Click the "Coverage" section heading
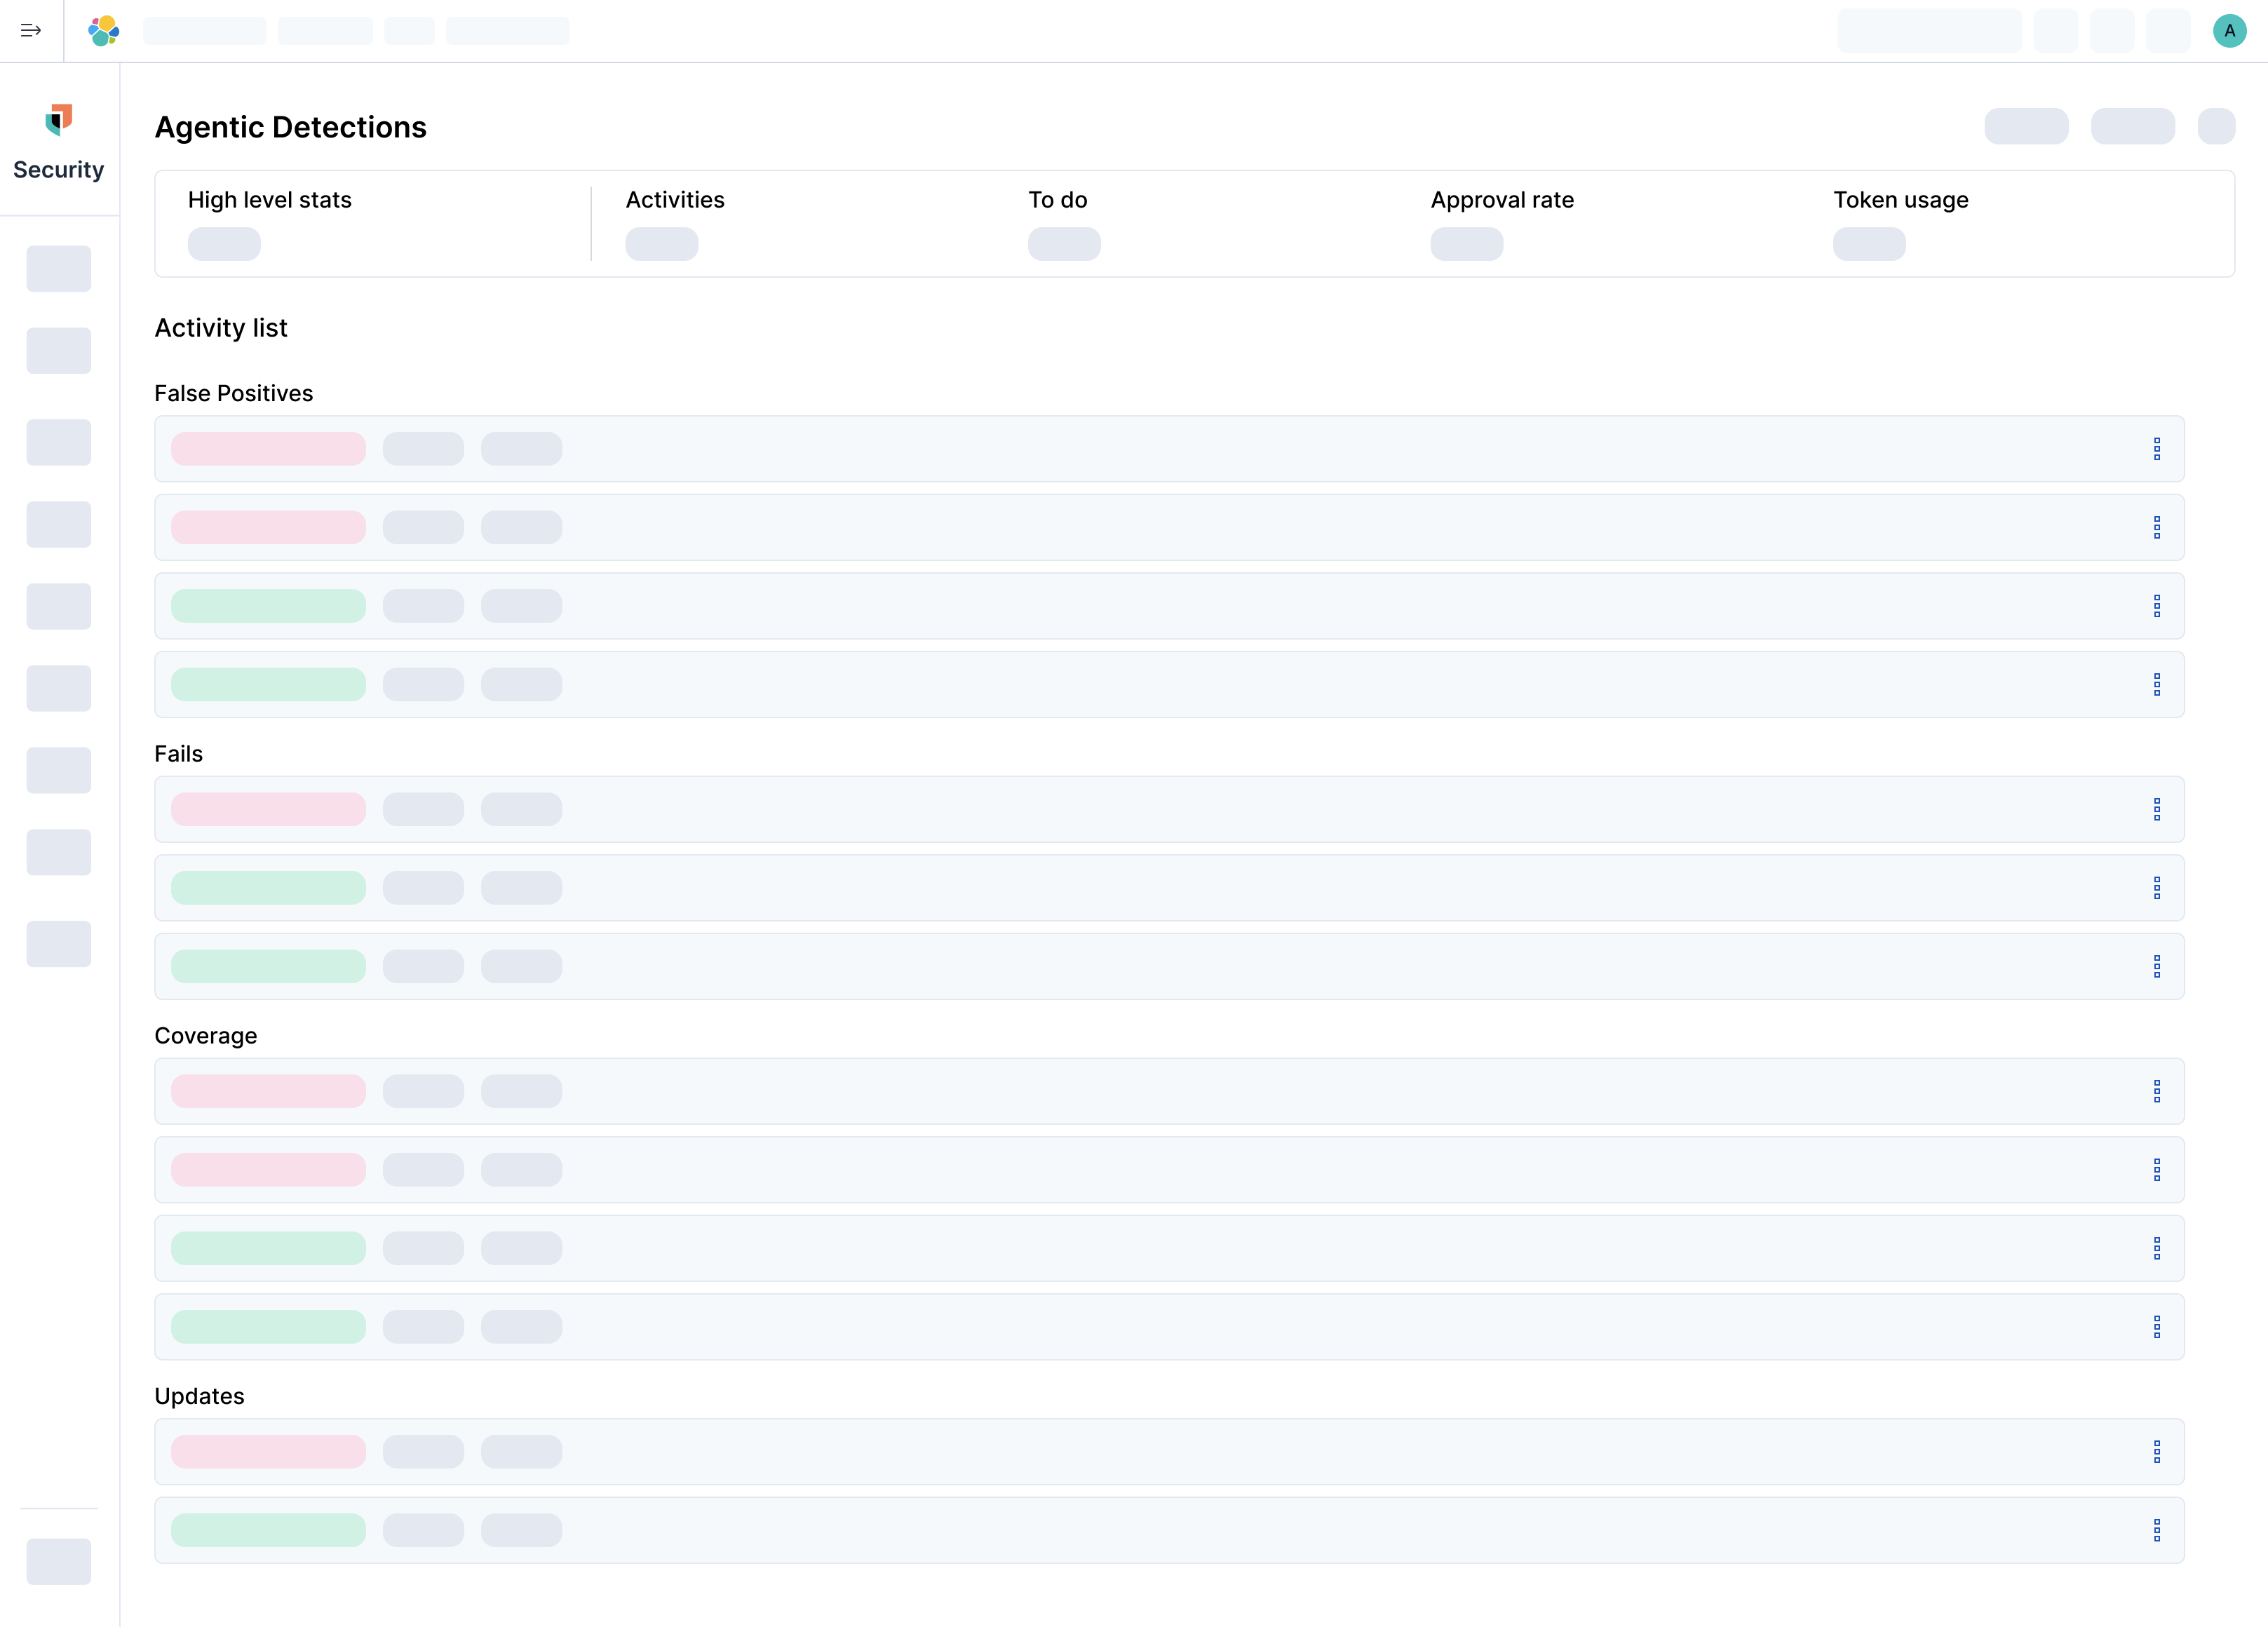Viewport: 2268px width, 1627px height. (206, 1036)
